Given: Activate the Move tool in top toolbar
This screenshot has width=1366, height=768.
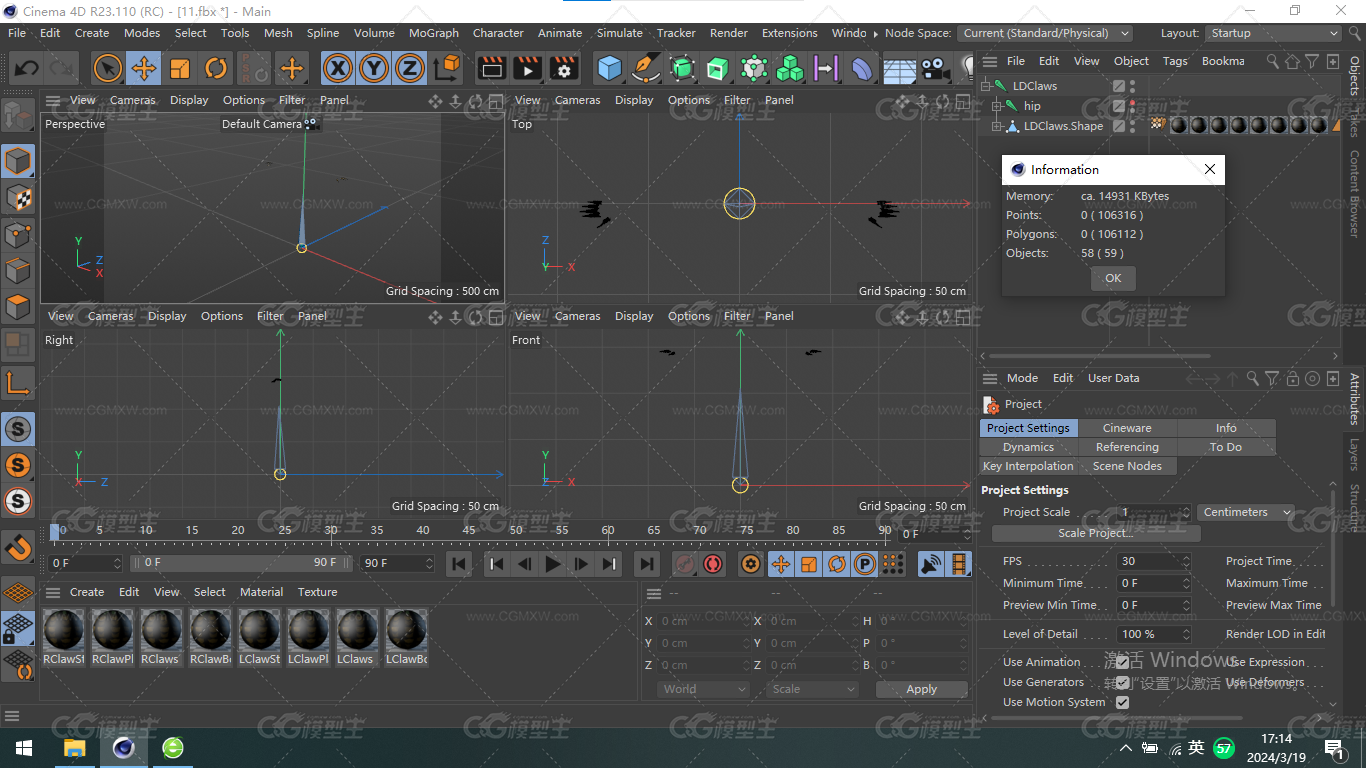Looking at the screenshot, I should pos(144,68).
